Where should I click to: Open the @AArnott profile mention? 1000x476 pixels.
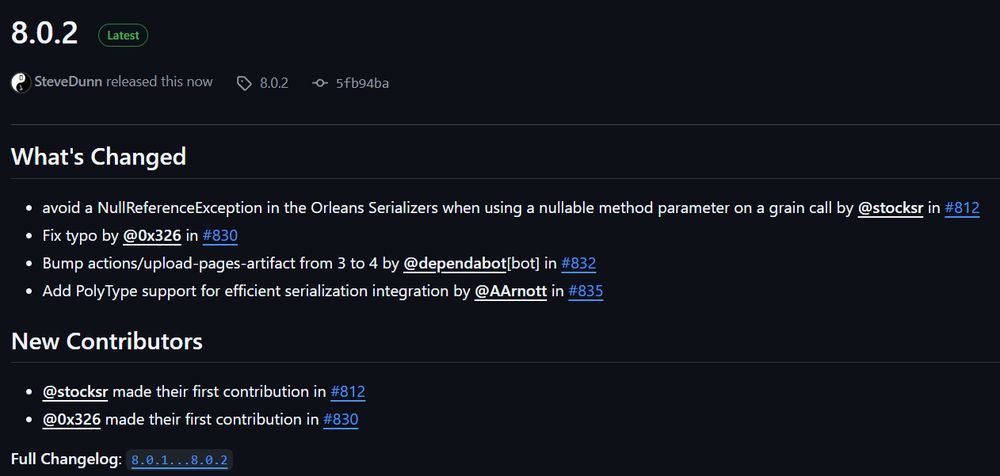point(510,292)
